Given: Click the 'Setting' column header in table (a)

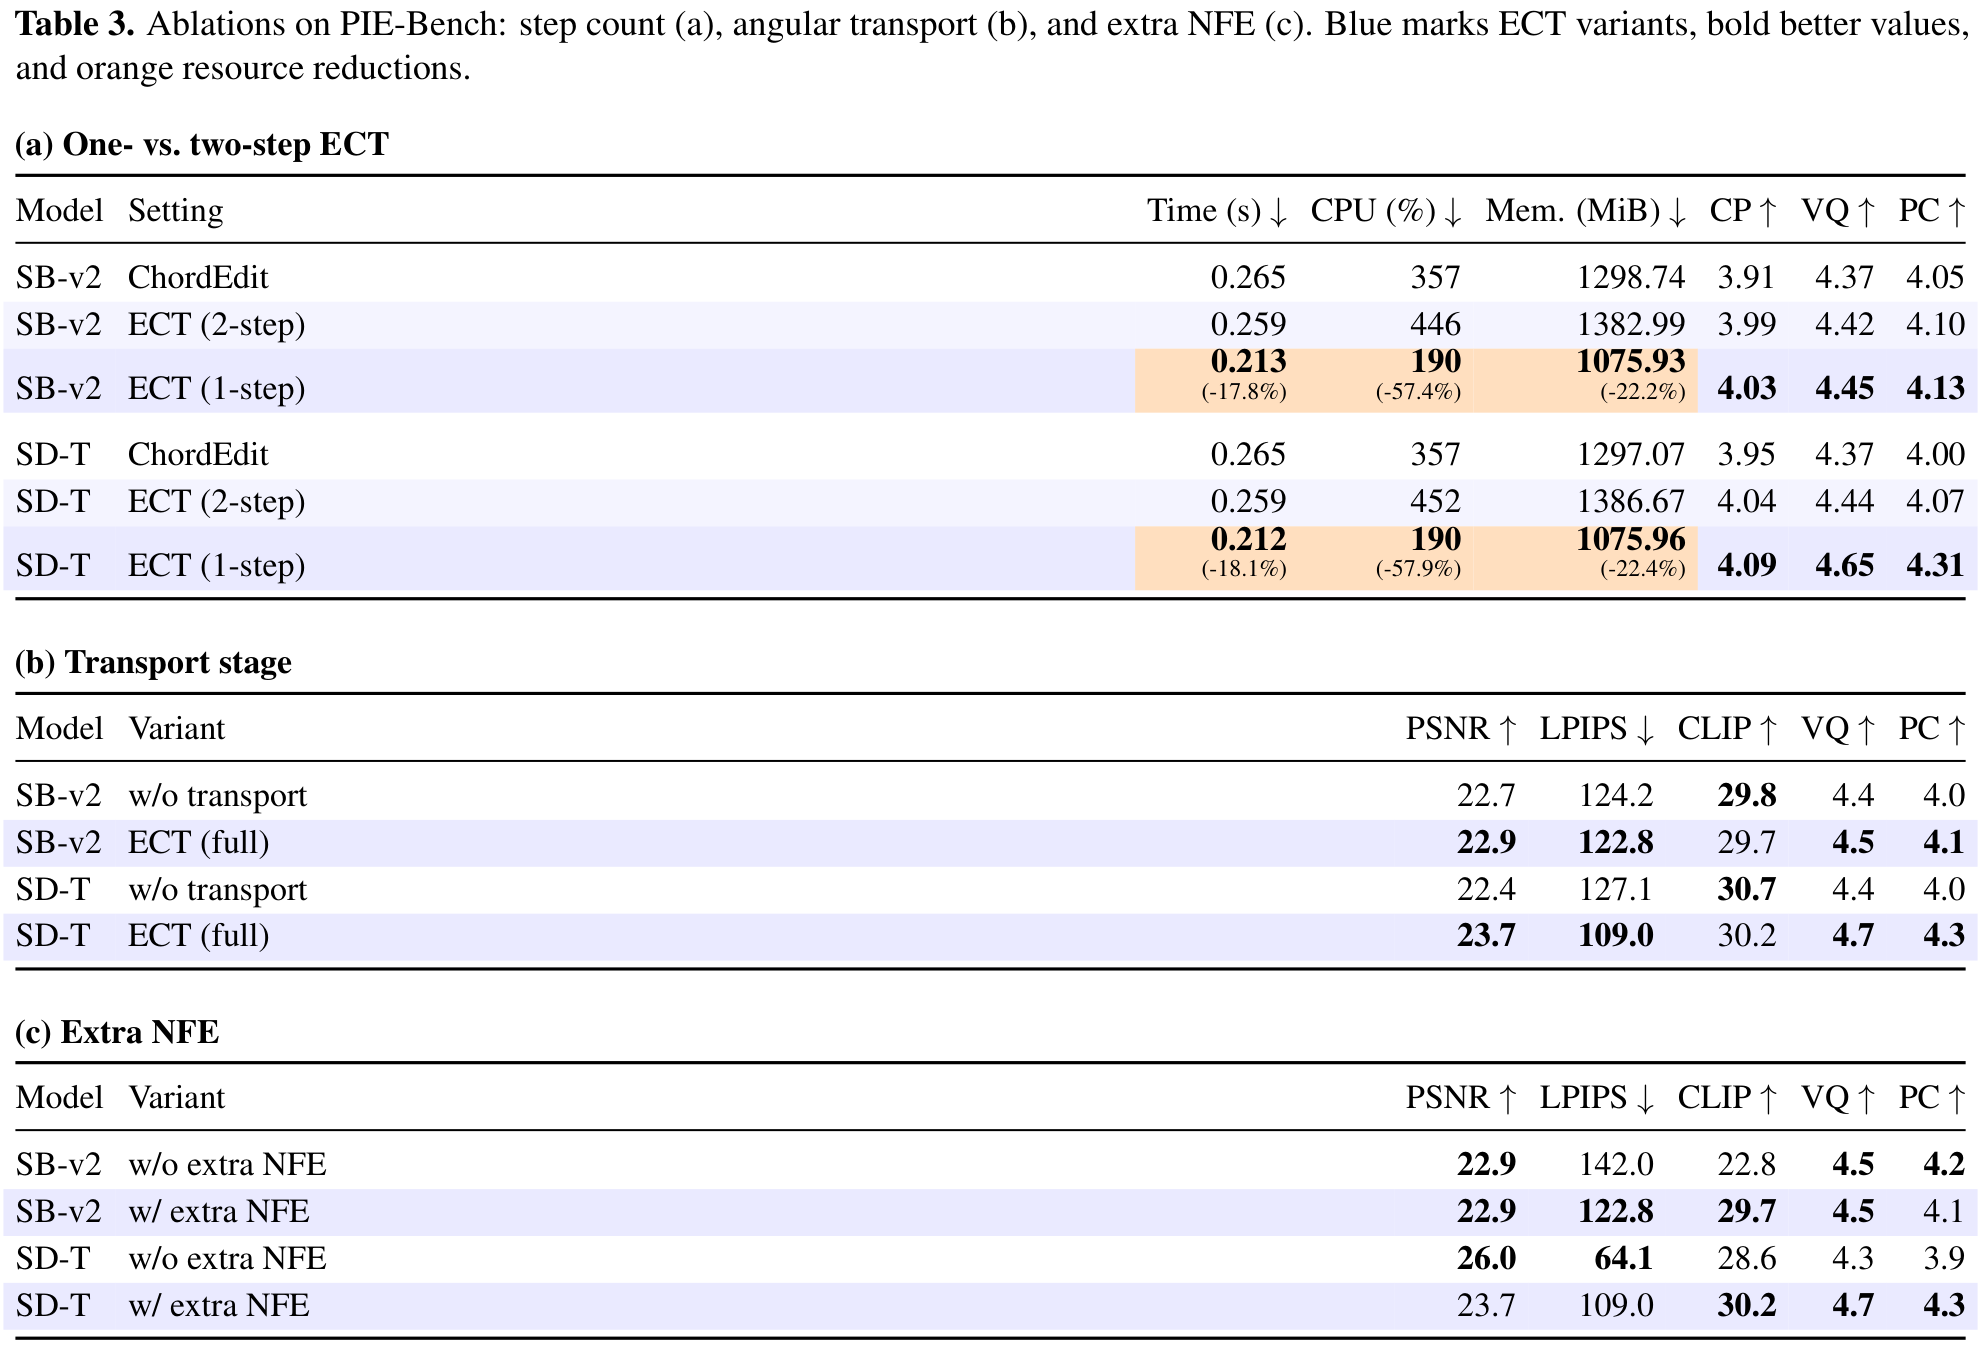Looking at the screenshot, I should [176, 211].
